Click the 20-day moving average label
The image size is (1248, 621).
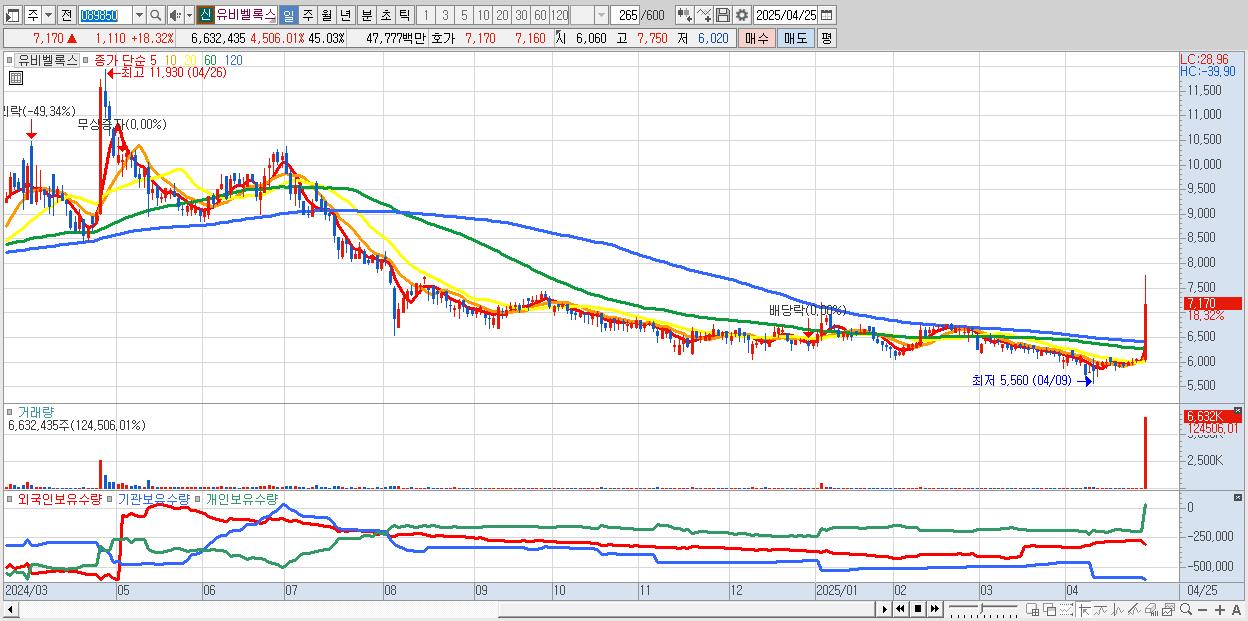[190, 60]
